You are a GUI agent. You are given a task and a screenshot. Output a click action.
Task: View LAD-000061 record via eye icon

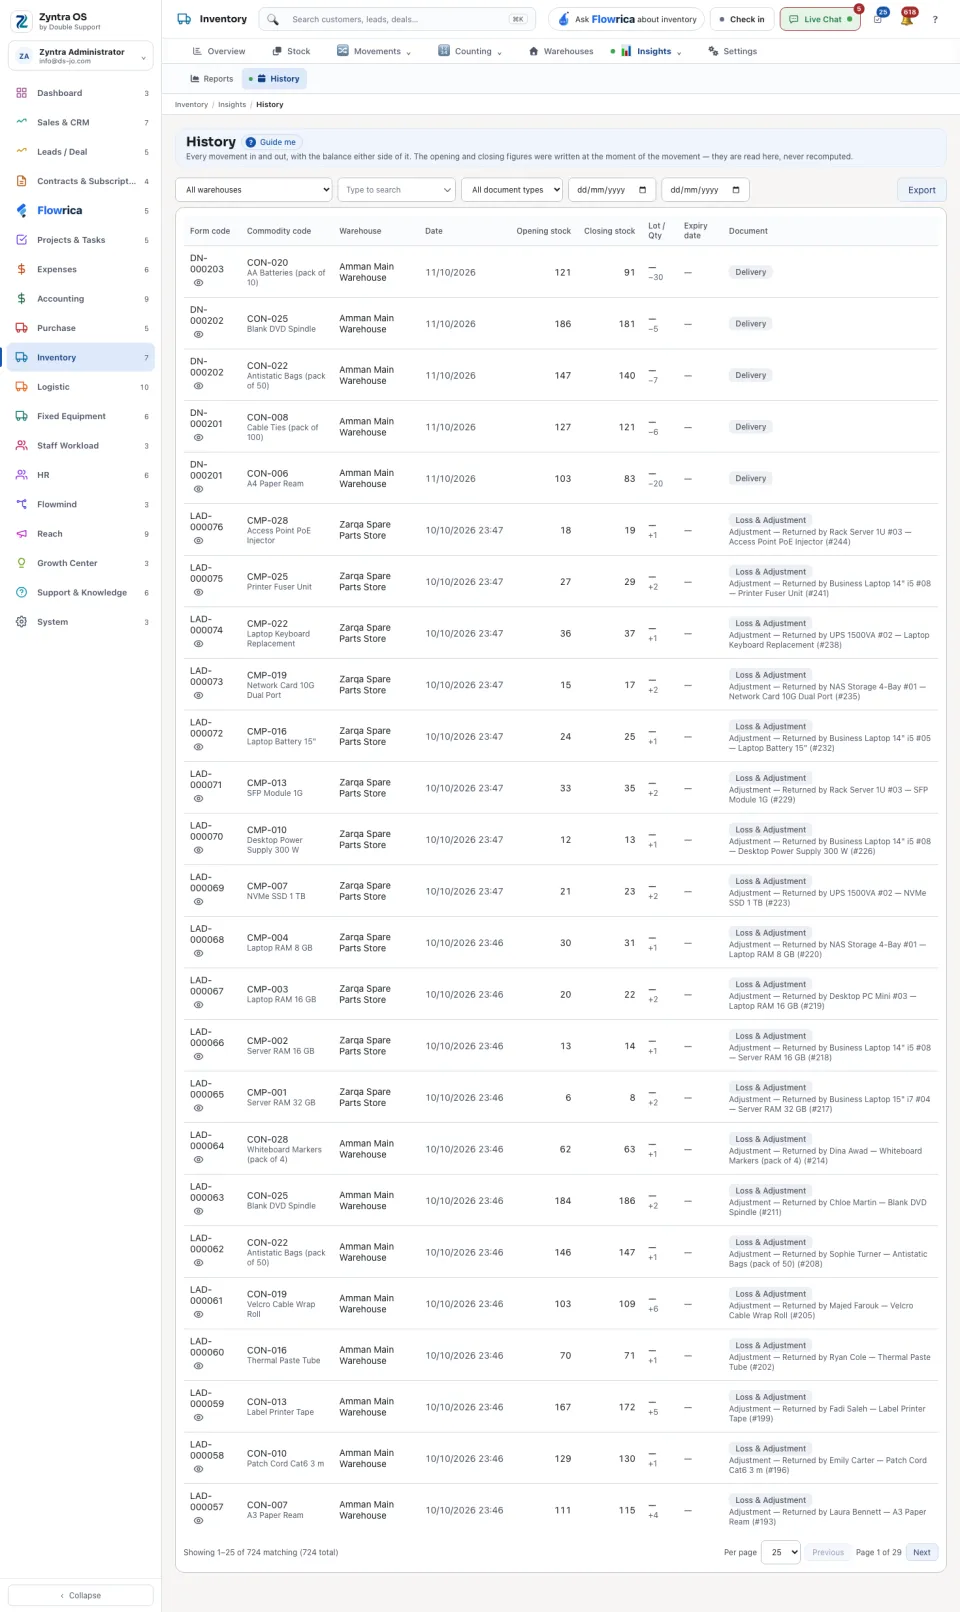coord(198,1314)
